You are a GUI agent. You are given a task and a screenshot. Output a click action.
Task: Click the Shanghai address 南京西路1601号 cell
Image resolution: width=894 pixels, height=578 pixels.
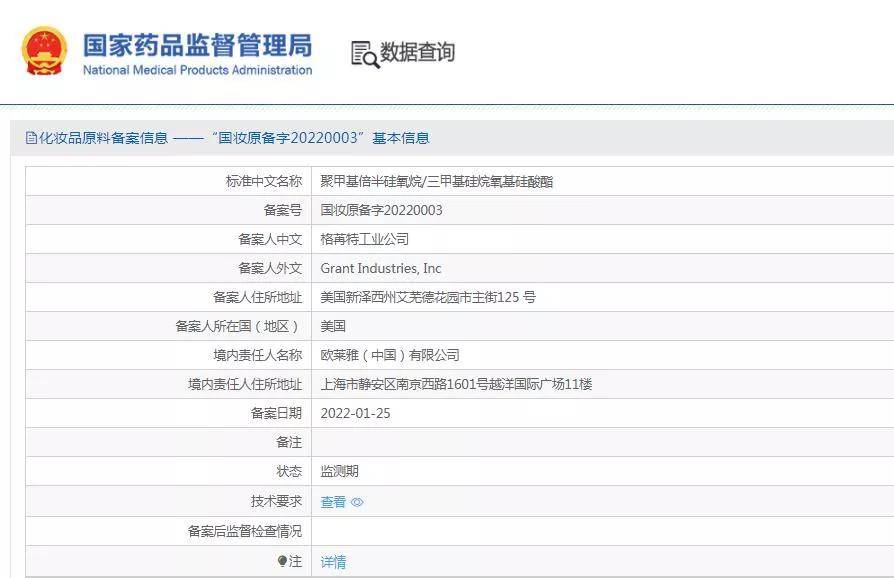[456, 384]
